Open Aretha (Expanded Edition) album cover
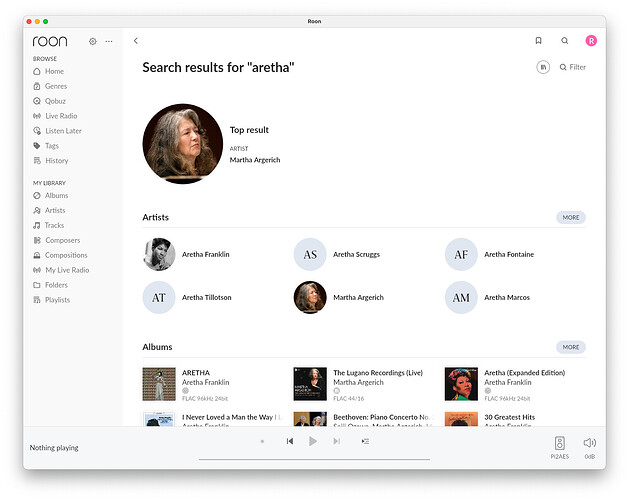Viewport: 629px width, 500px height. (x=461, y=384)
